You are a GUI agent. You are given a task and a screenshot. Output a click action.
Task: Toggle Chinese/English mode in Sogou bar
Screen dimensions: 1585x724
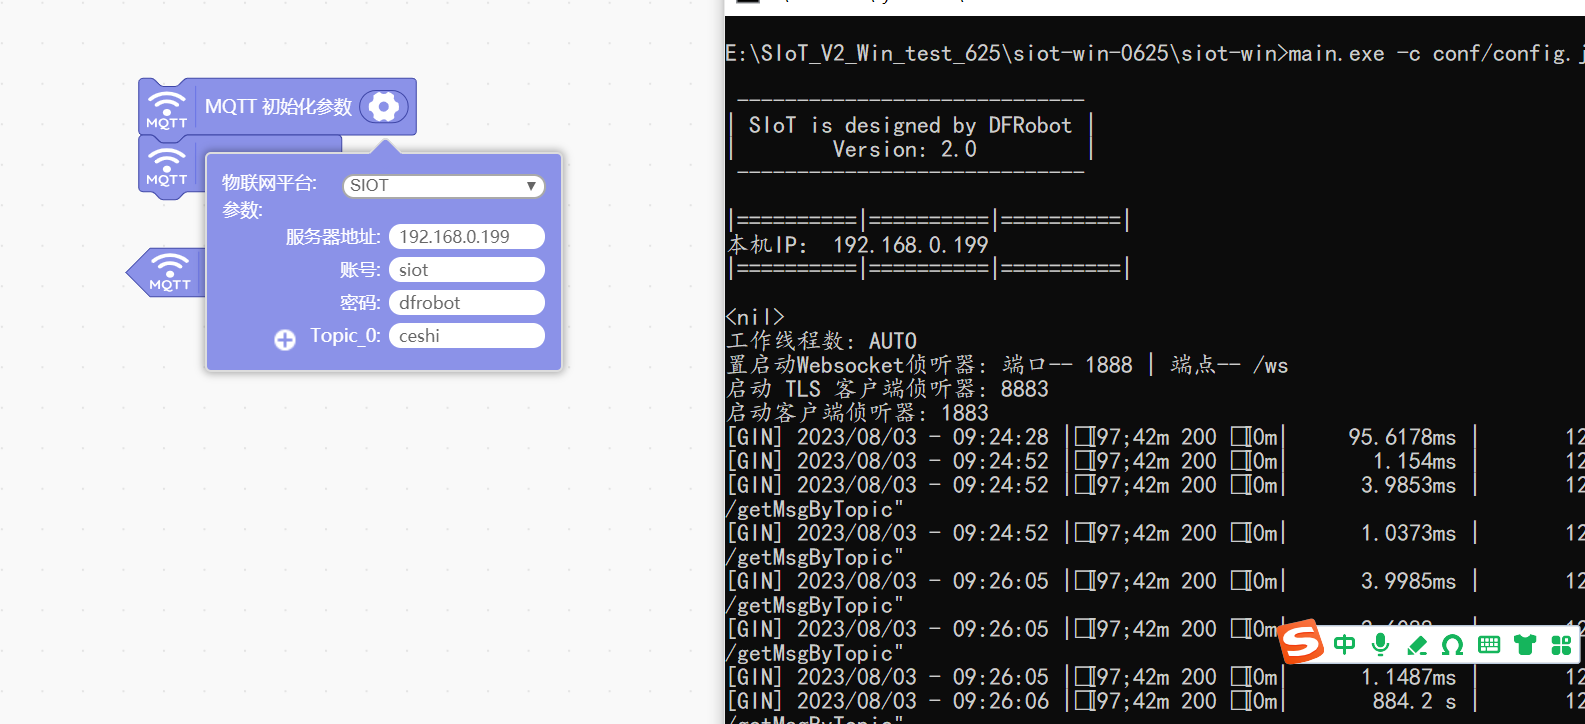1345,644
